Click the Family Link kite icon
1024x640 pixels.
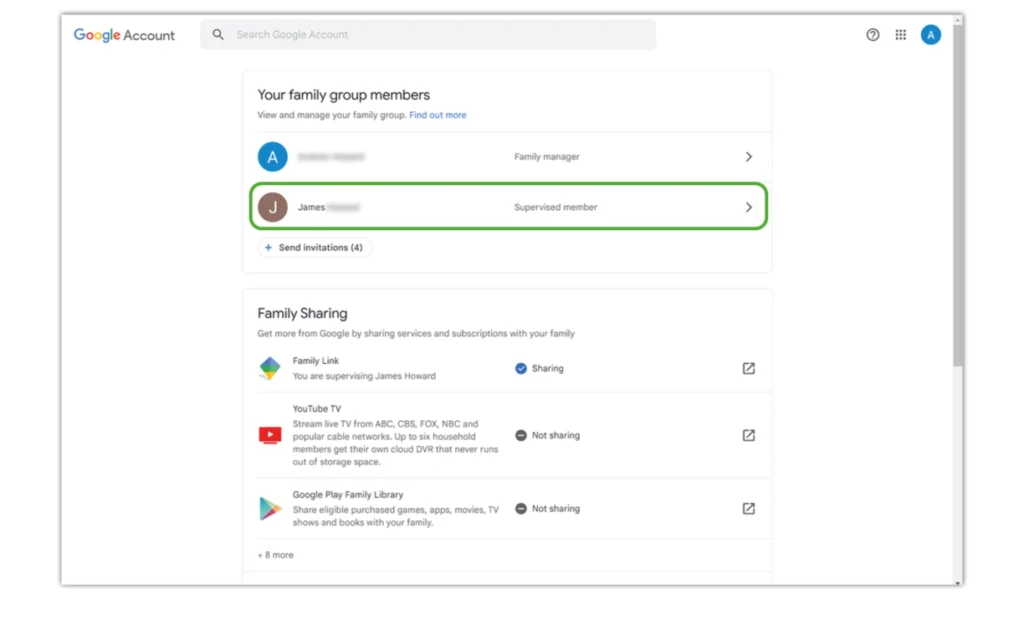point(270,368)
